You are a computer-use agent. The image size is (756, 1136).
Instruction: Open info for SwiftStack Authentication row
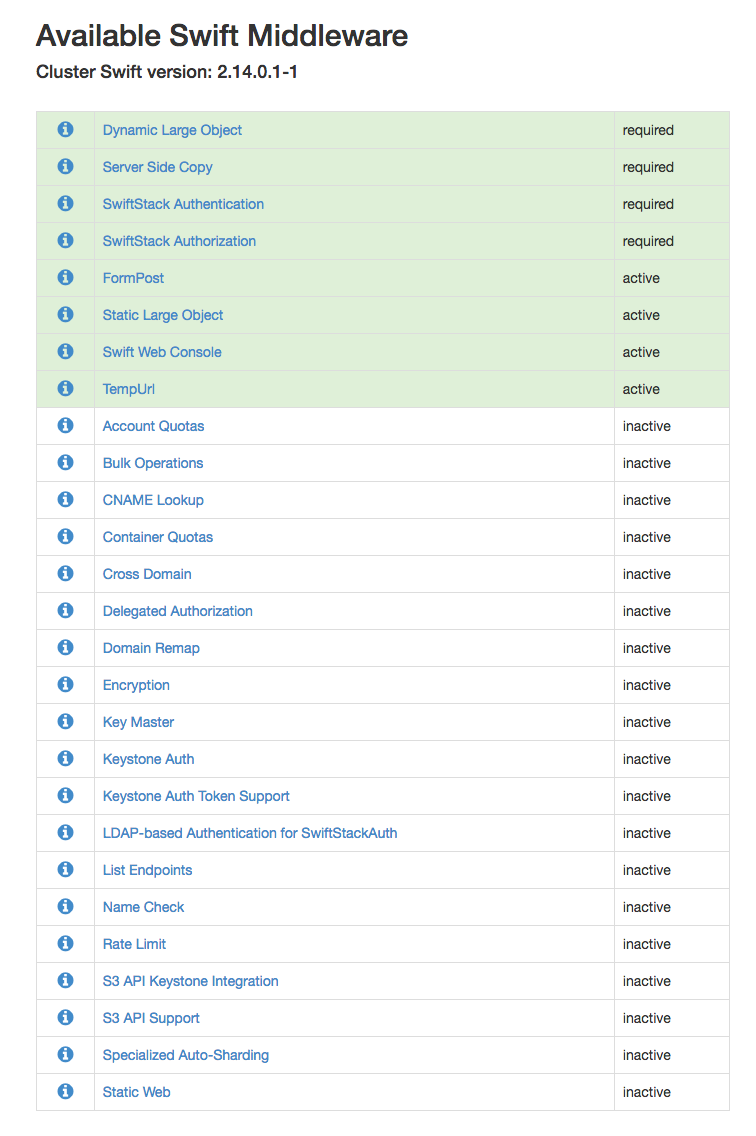66,204
